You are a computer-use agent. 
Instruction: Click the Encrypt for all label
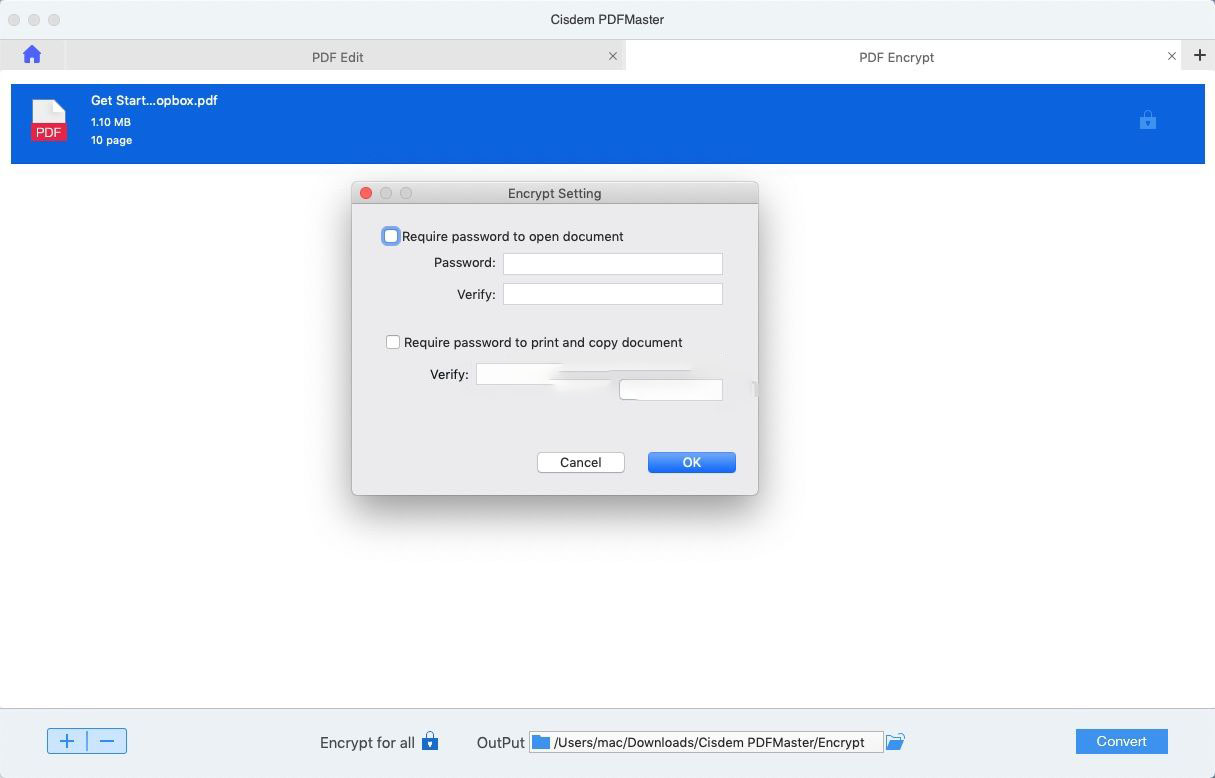(x=367, y=743)
